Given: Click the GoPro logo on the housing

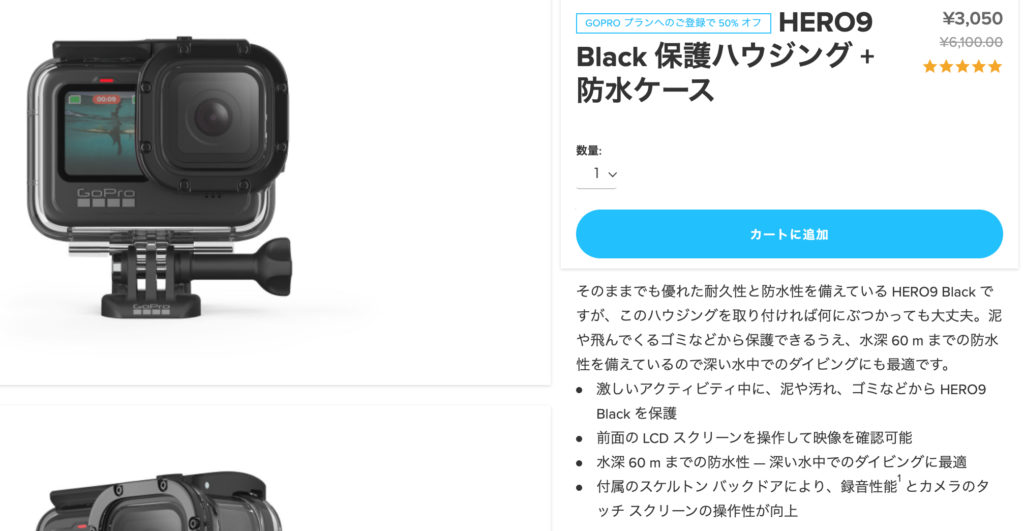Looking at the screenshot, I should point(106,193).
